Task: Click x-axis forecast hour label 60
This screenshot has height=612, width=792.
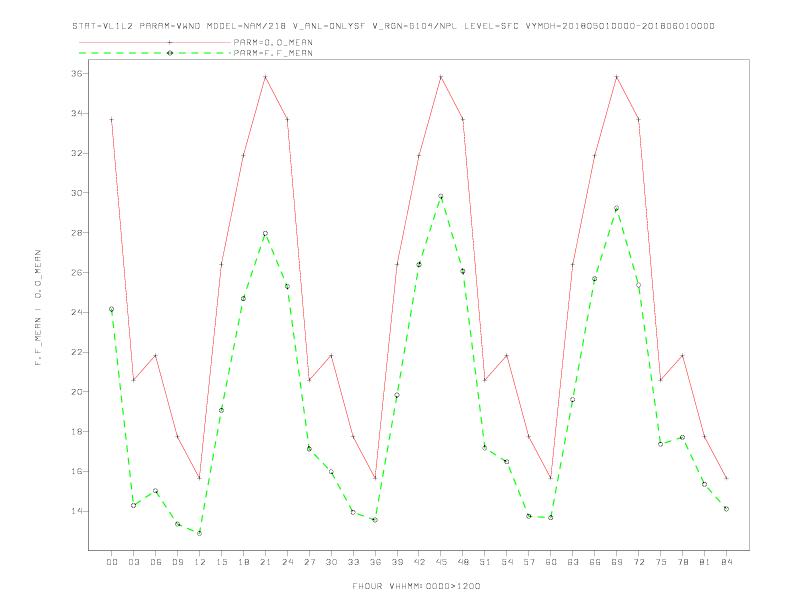Action: (x=551, y=562)
